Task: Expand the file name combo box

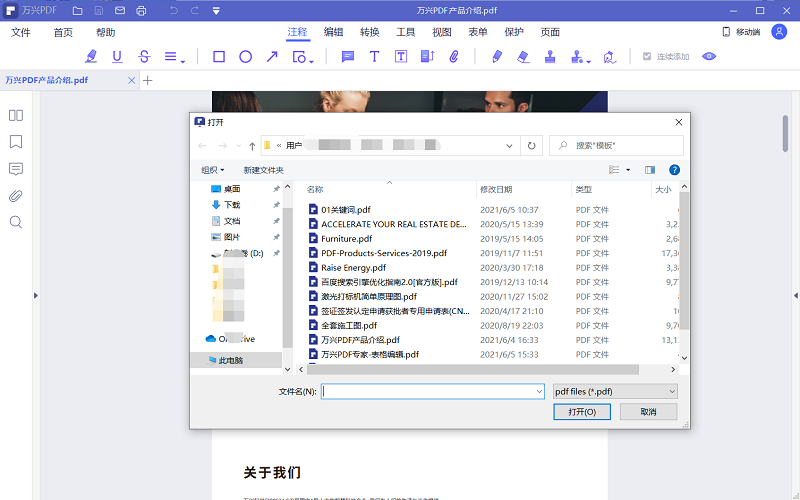Action: coord(539,392)
